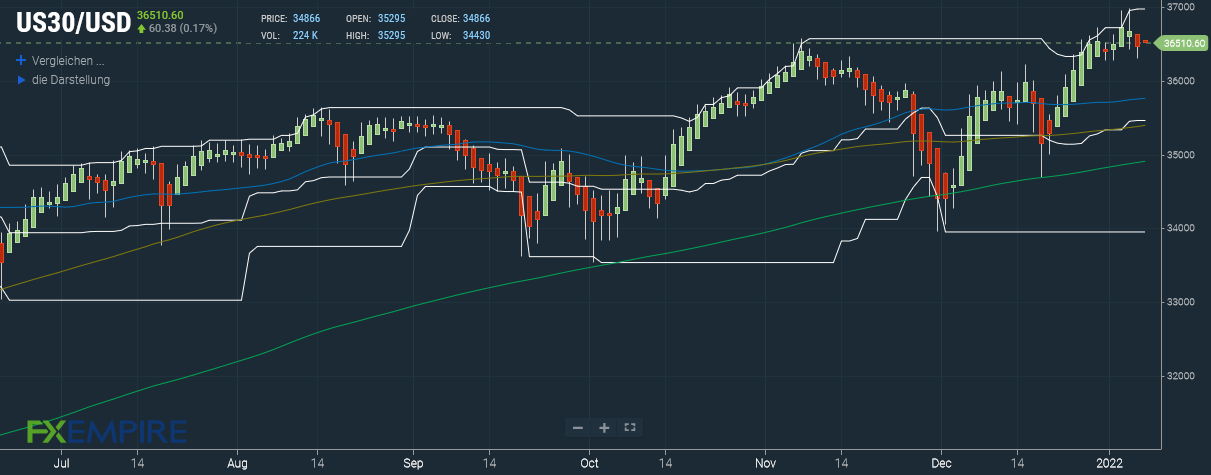Click the 'Dec' time axis label
The height and width of the screenshot is (475, 1211).
pyautogui.click(x=940, y=464)
